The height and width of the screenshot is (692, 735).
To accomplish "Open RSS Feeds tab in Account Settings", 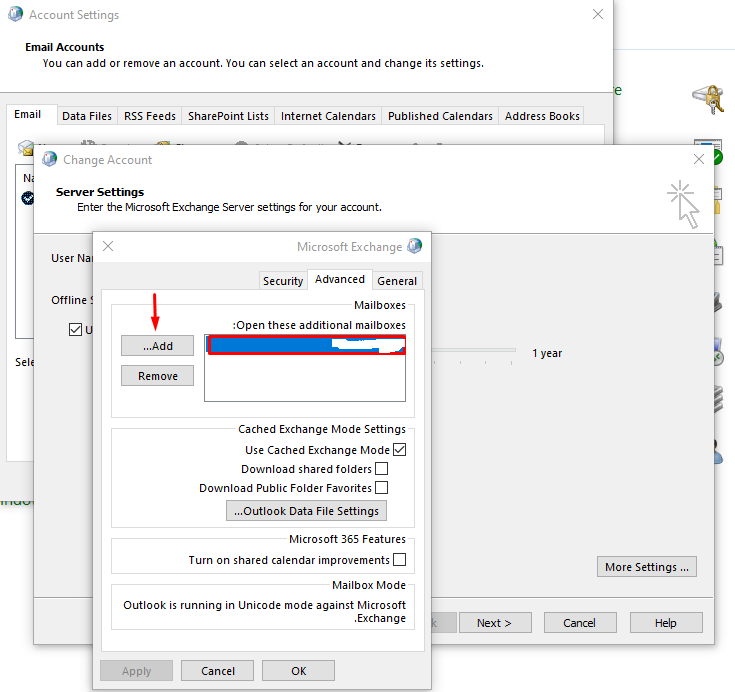I will click(150, 116).
